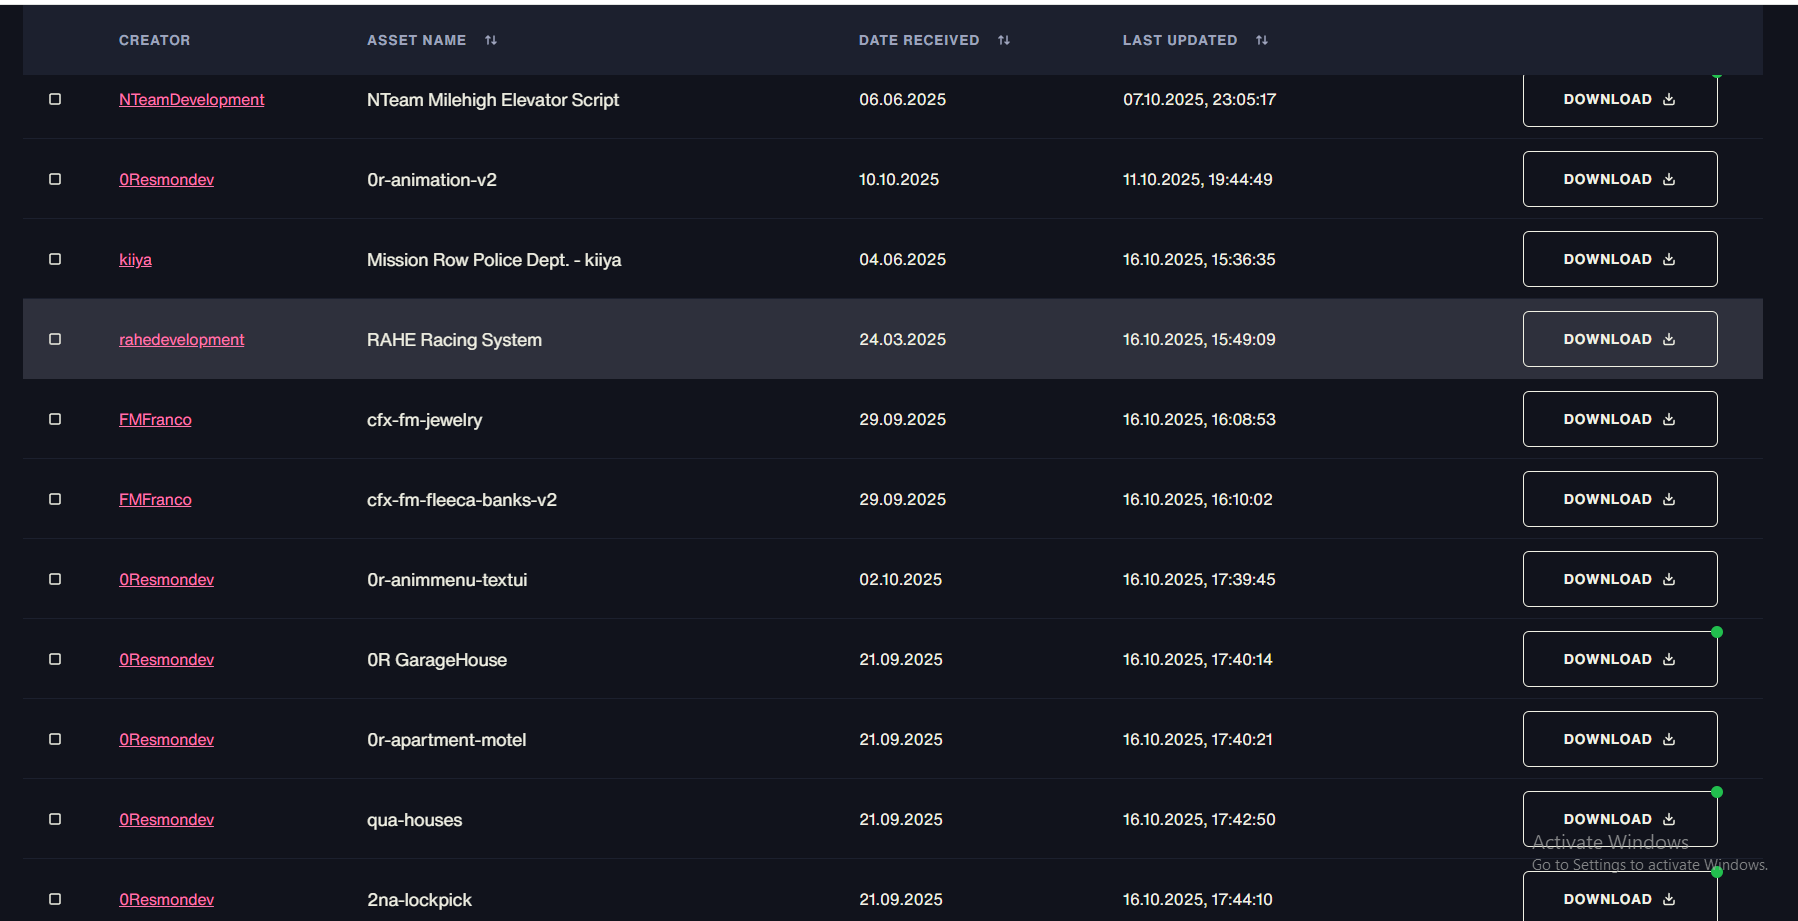The width and height of the screenshot is (1798, 921).
Task: Click update time 11.10.2025, 19:44:49
Action: tap(1198, 179)
